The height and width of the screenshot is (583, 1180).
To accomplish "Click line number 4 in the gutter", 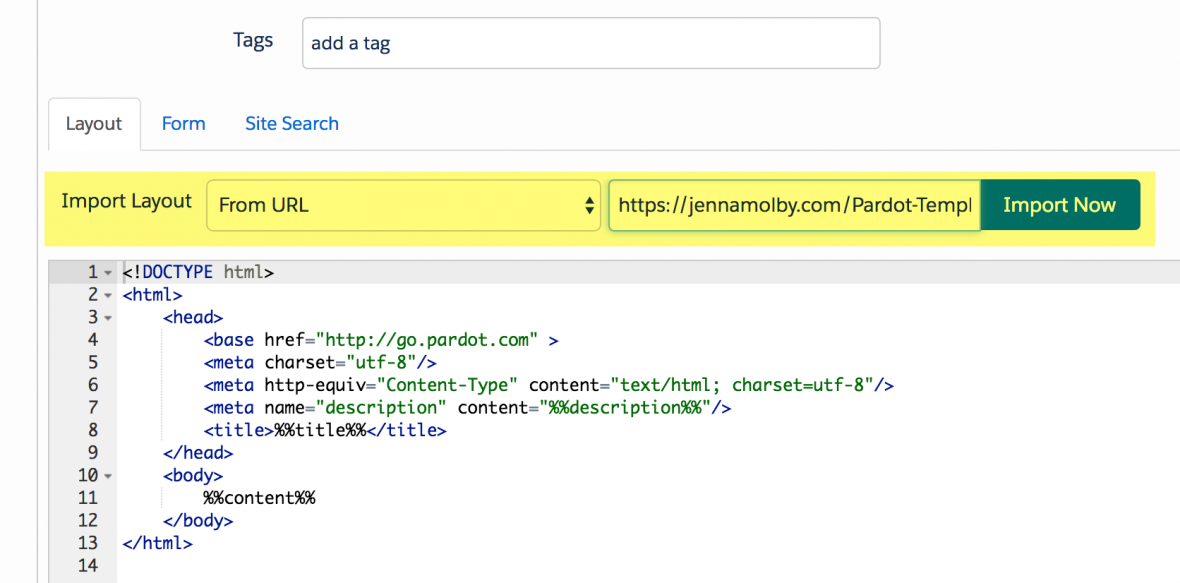I will pyautogui.click(x=92, y=340).
